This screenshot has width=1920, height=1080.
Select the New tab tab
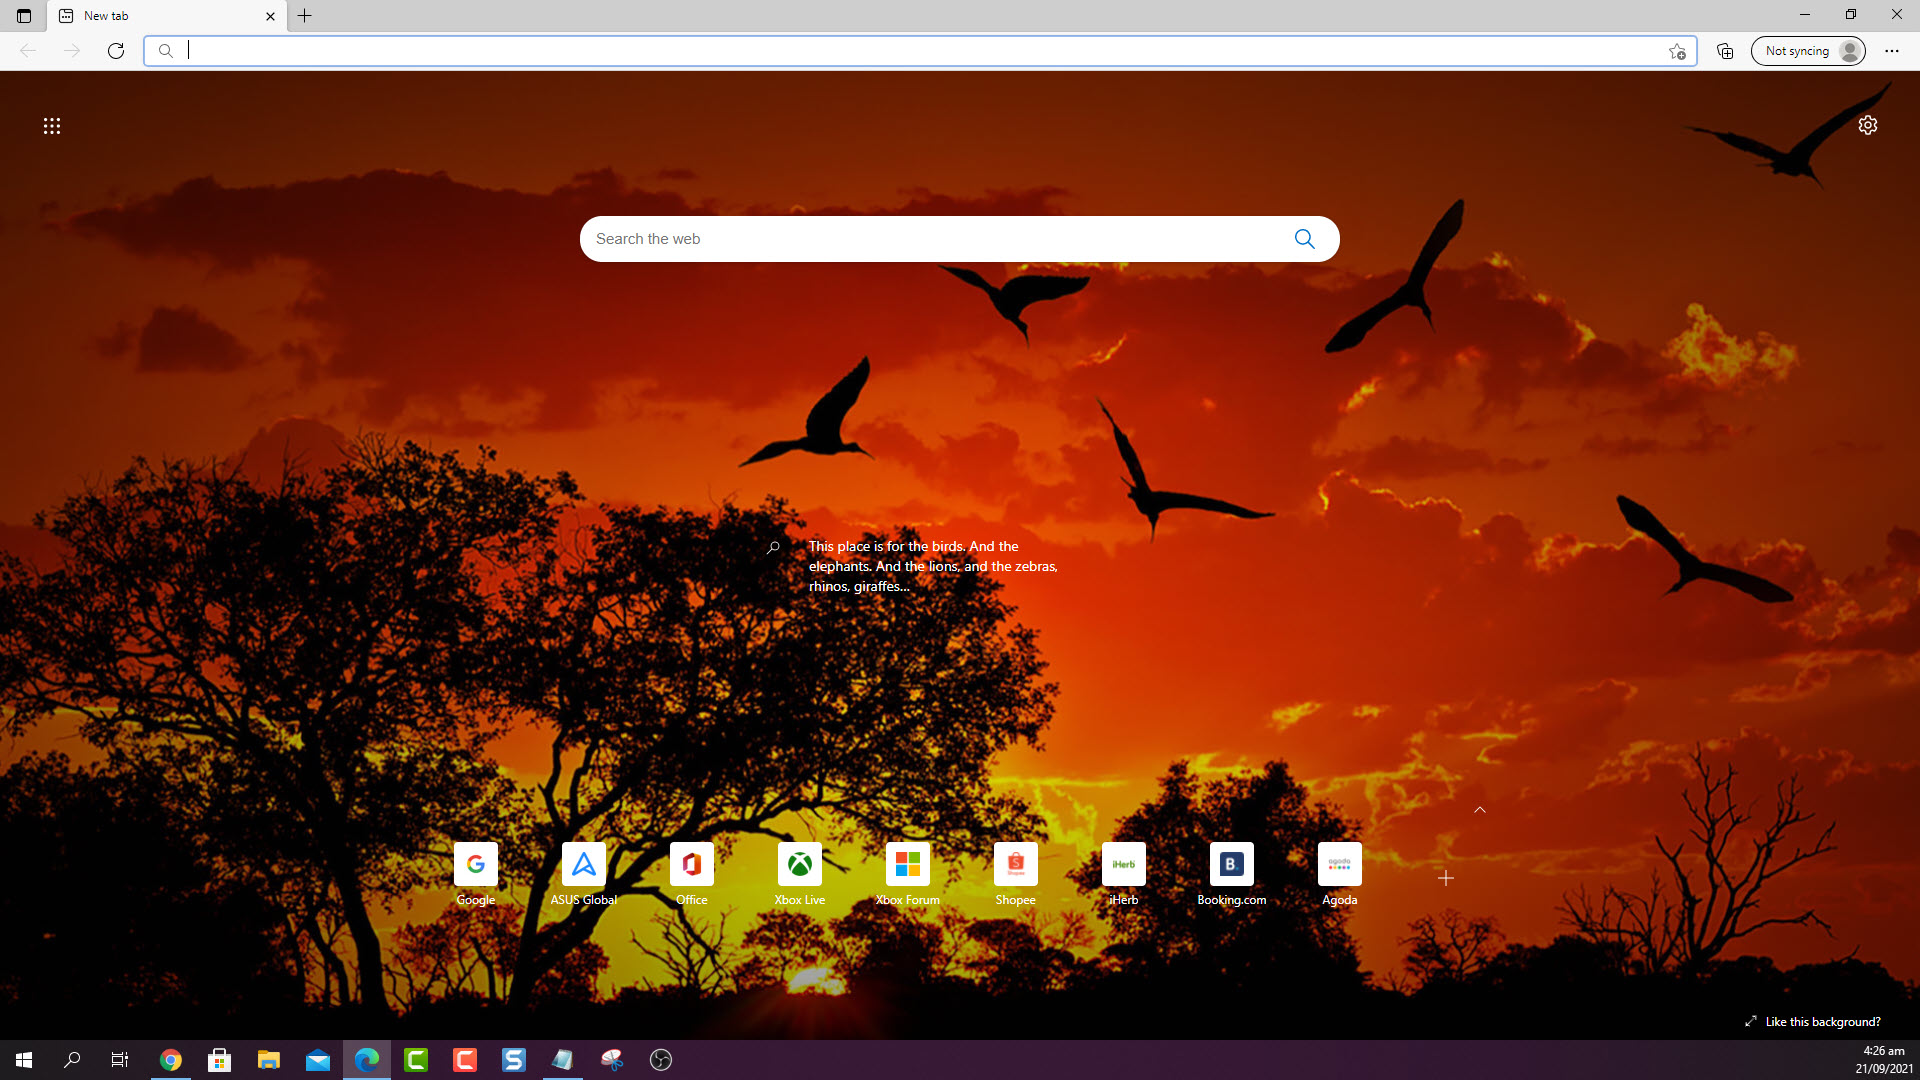click(x=150, y=16)
